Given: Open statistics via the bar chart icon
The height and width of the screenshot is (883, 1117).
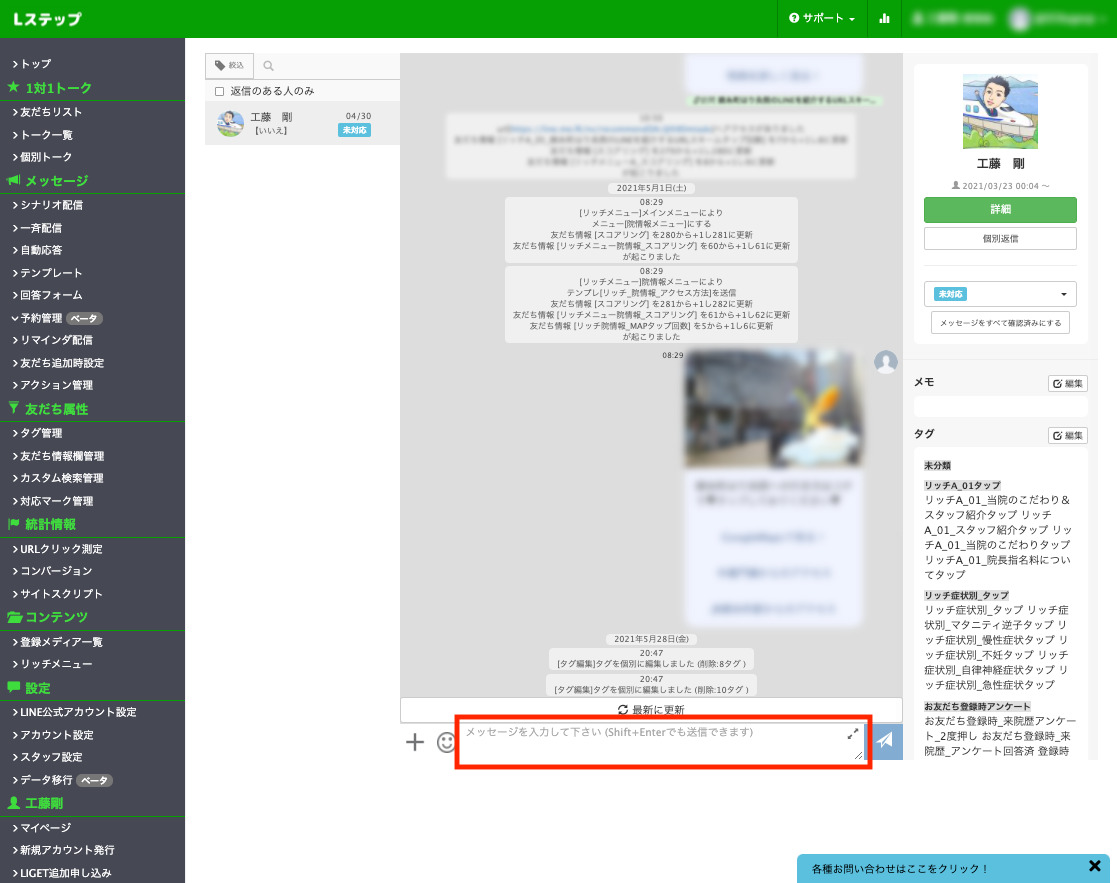Looking at the screenshot, I should click(884, 18).
